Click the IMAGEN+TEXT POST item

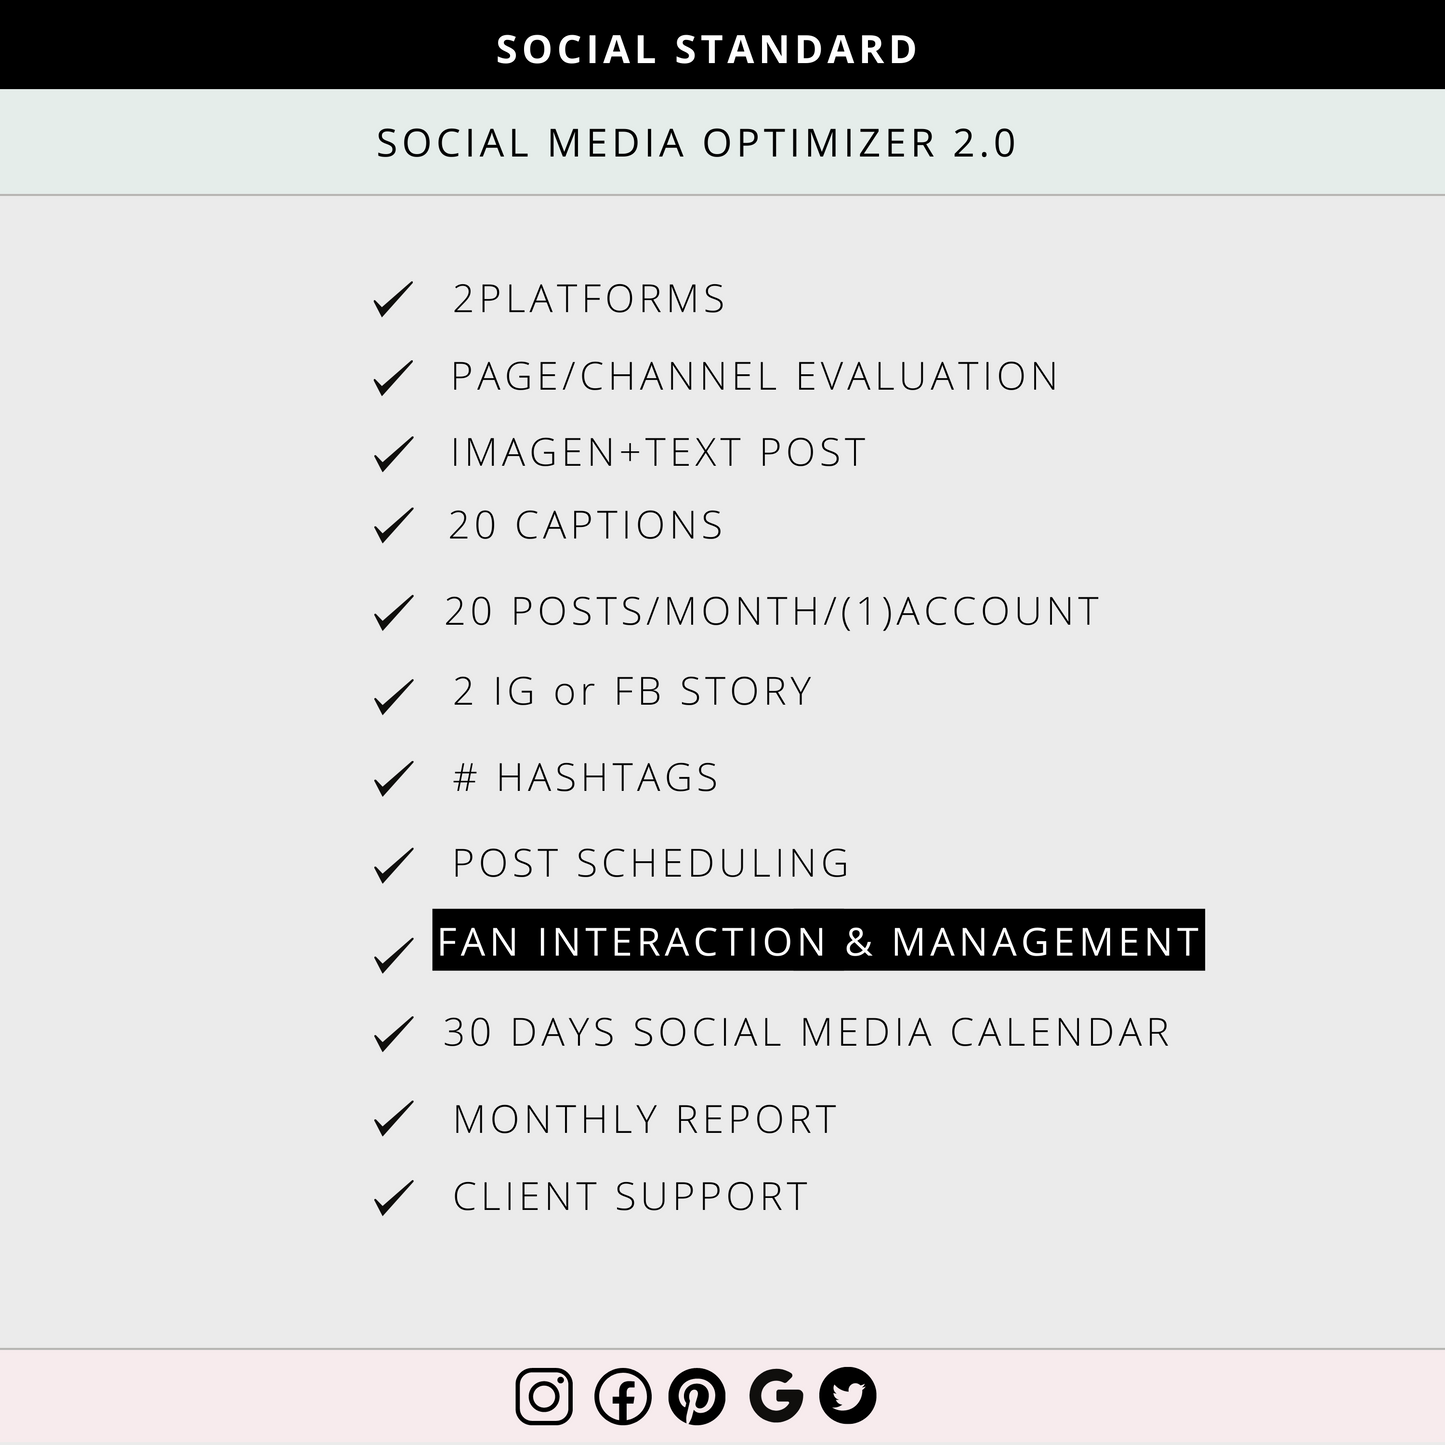[658, 452]
